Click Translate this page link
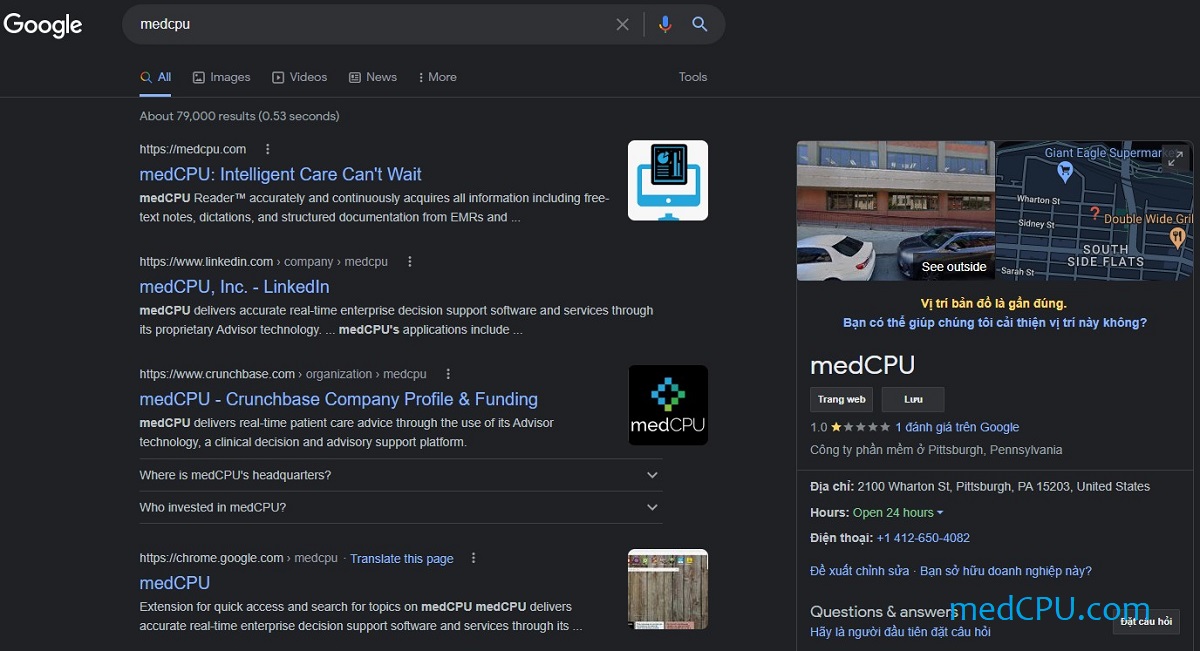1200x651 pixels. coord(402,559)
